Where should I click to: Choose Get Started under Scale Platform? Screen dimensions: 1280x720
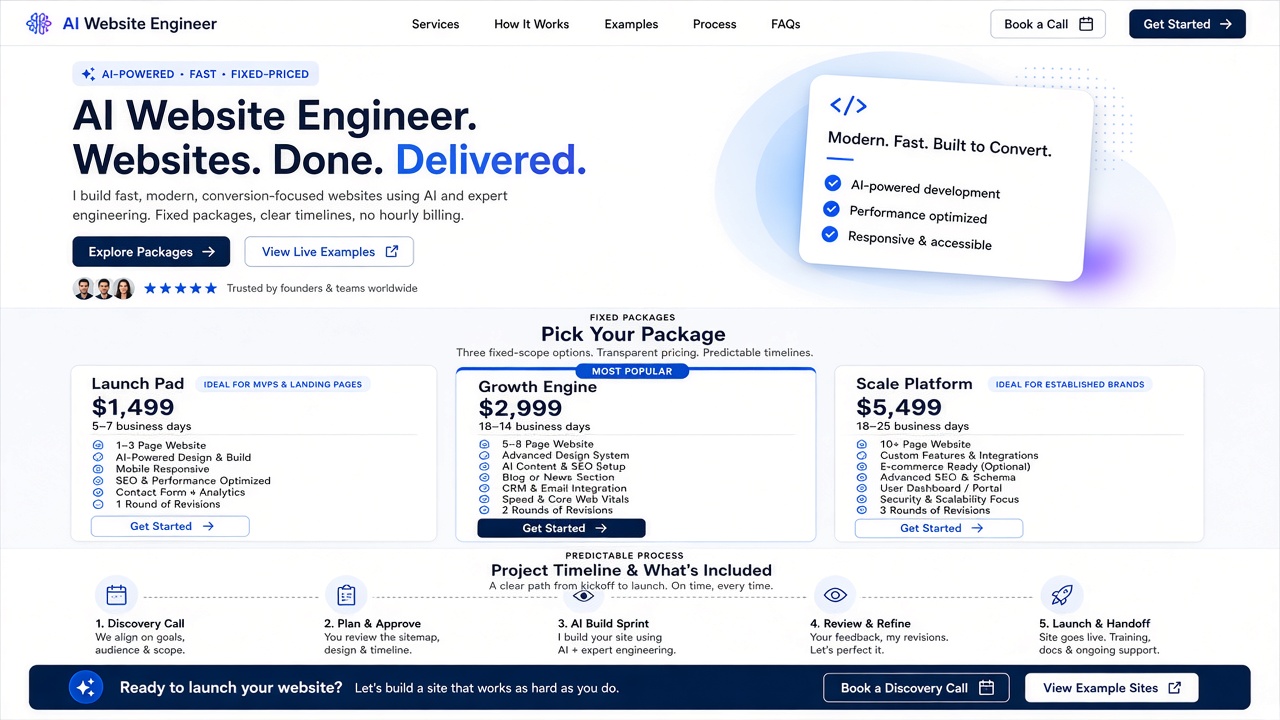(939, 528)
